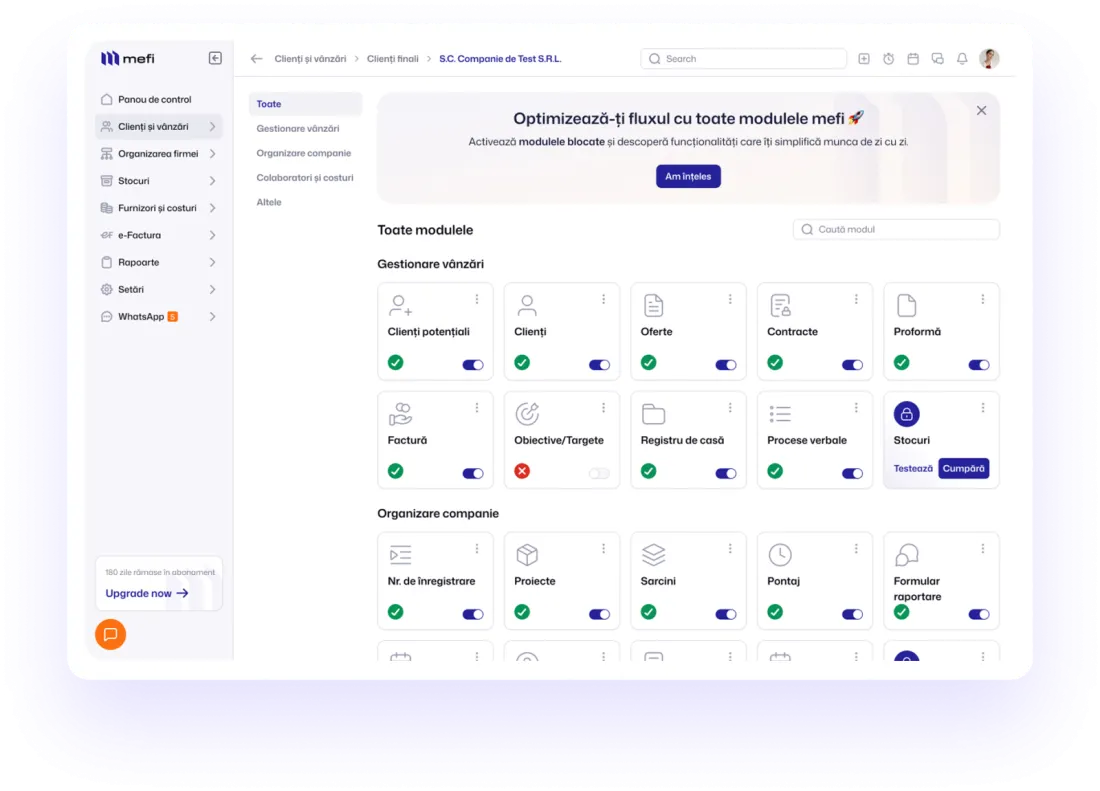Click the Contracte module icon
Viewport: 1100px width, 791px height.
click(x=780, y=306)
